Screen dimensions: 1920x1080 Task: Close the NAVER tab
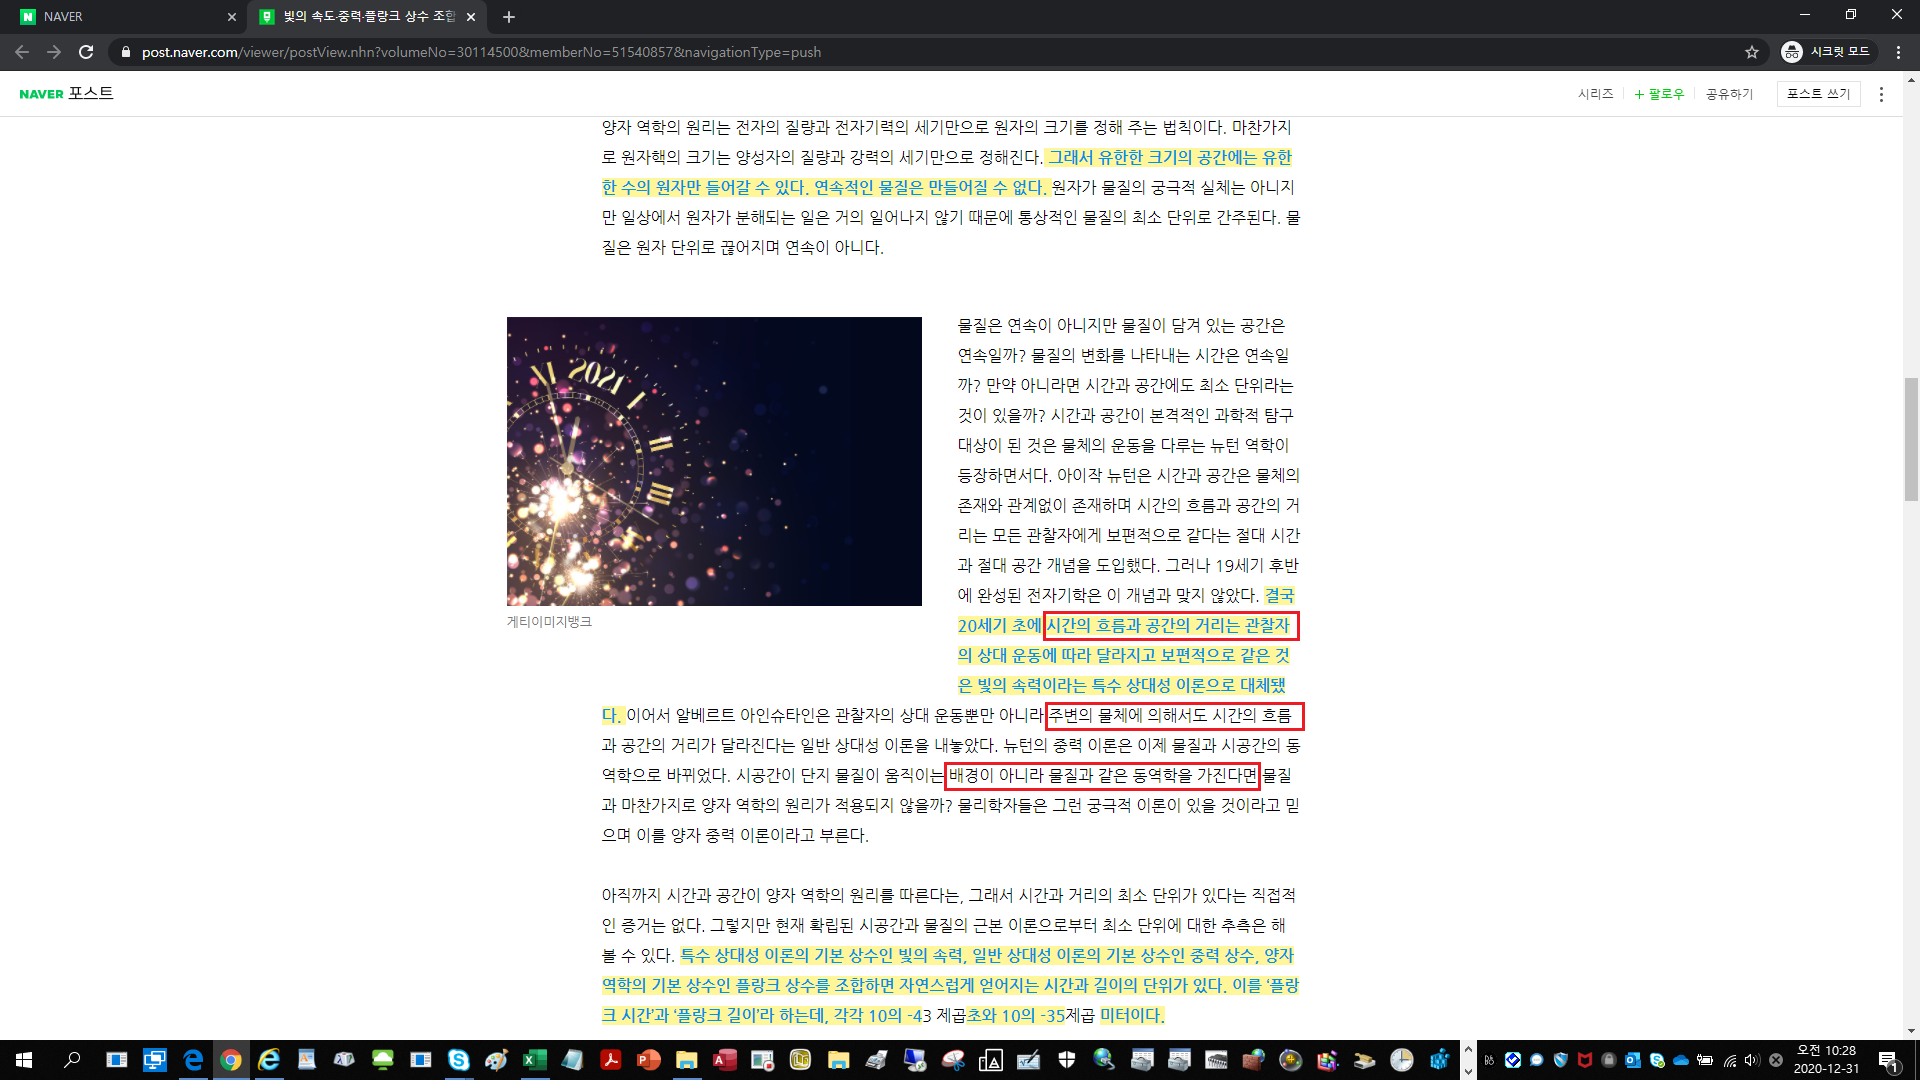click(x=232, y=17)
